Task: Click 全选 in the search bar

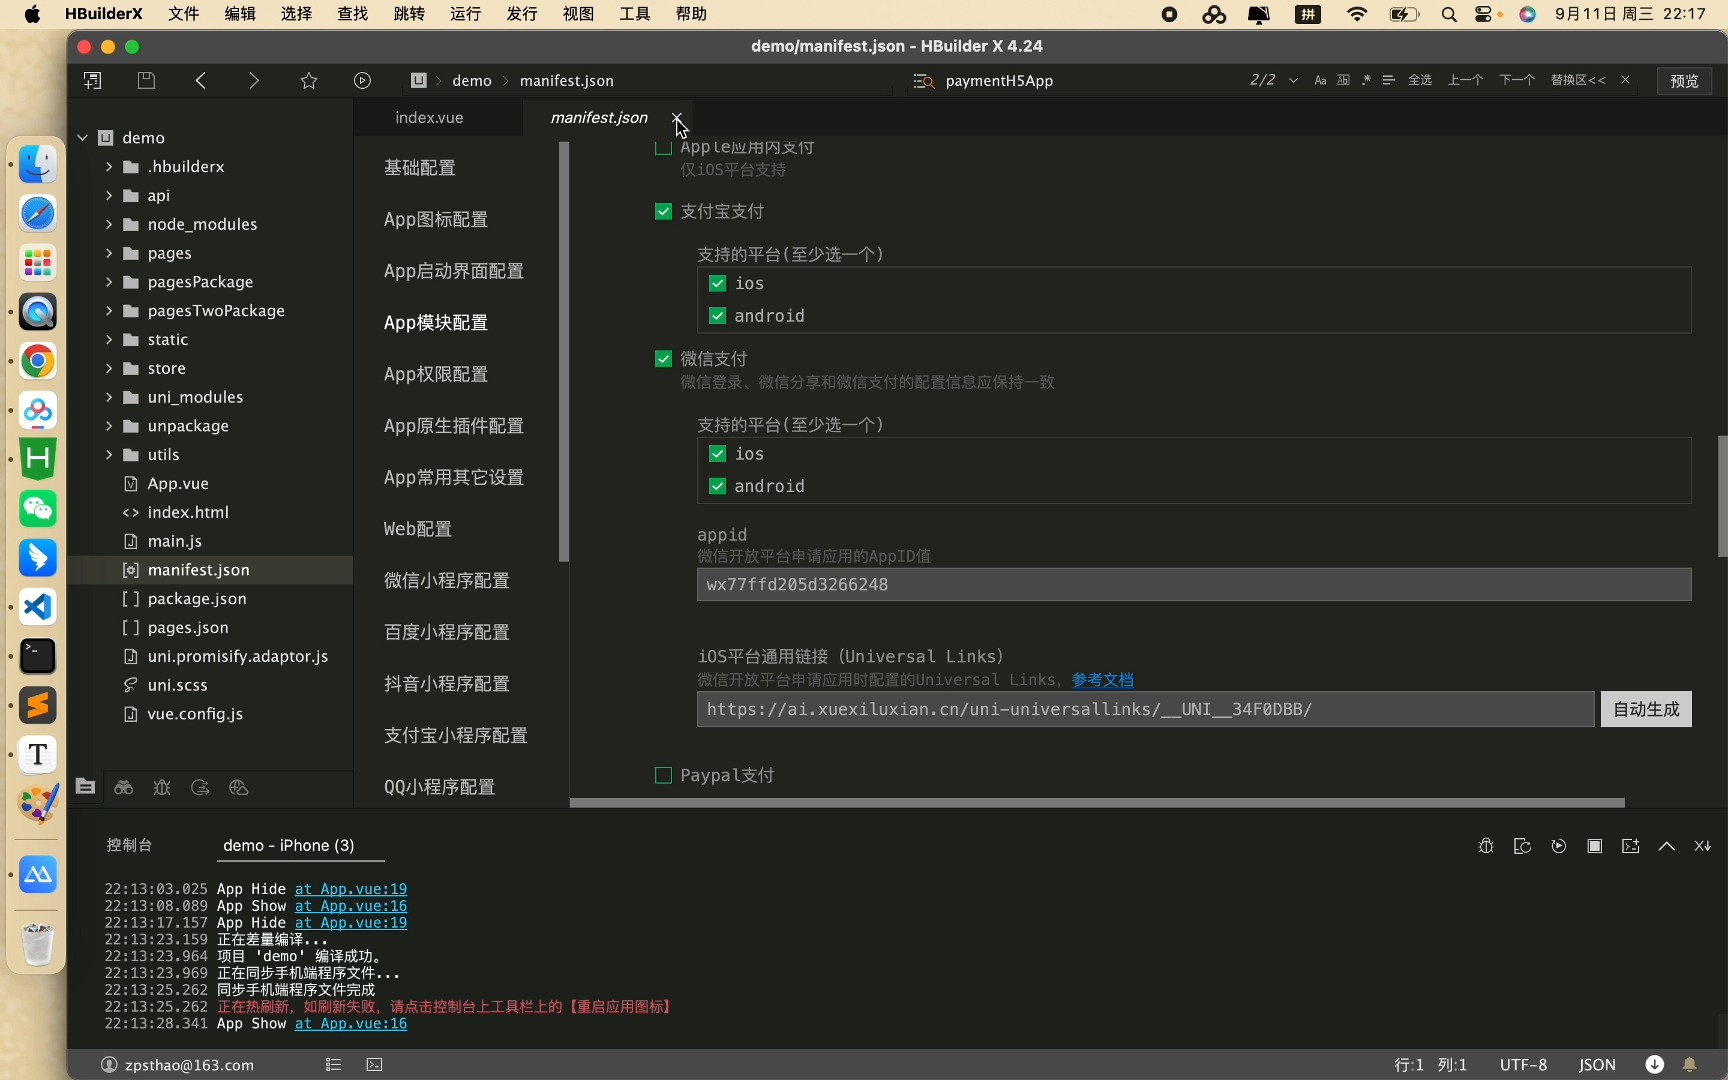Action: (1420, 81)
